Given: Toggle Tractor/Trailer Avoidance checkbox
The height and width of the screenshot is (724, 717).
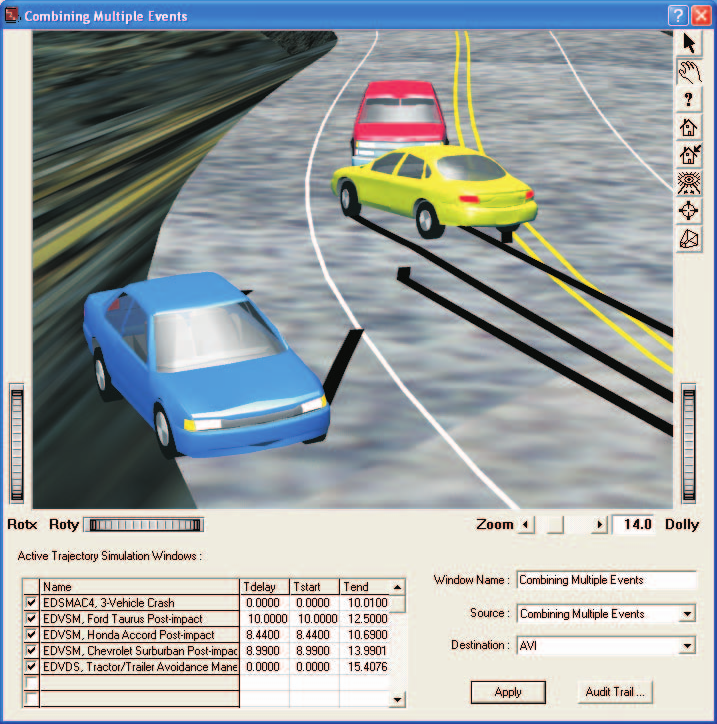Looking at the screenshot, I should [x=31, y=667].
